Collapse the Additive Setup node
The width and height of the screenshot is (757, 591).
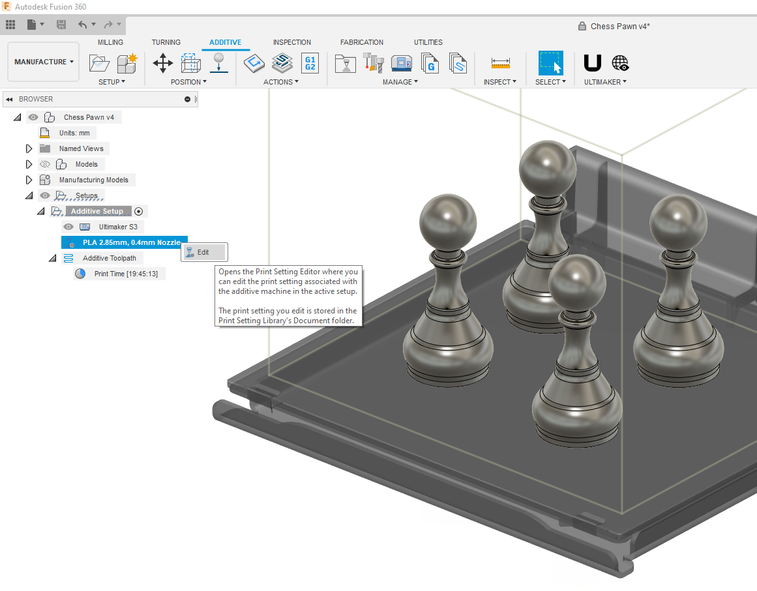tap(41, 211)
